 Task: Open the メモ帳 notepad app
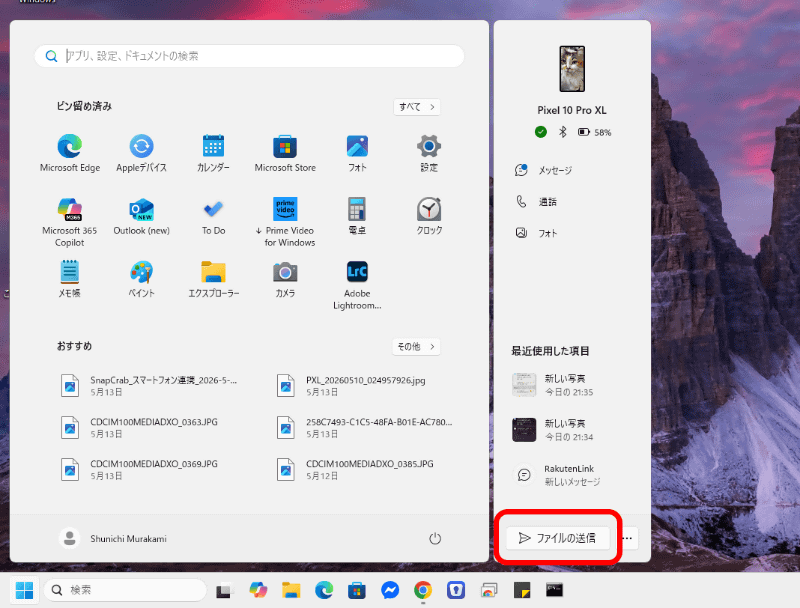click(70, 279)
